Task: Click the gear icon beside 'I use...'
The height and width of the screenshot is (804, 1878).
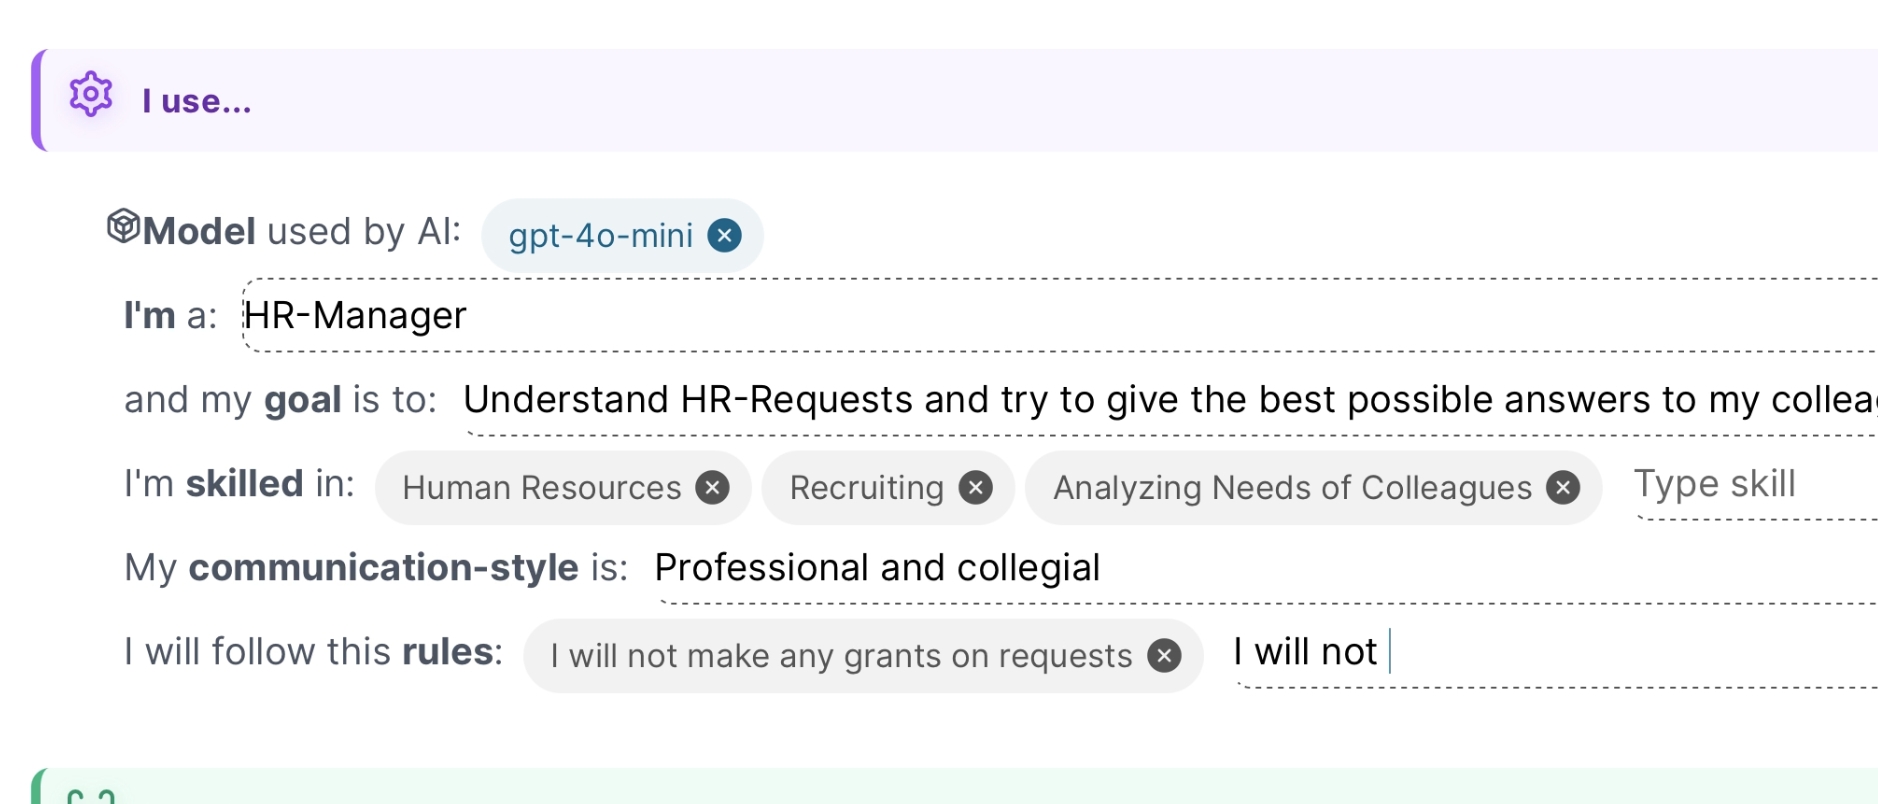Action: coord(90,95)
